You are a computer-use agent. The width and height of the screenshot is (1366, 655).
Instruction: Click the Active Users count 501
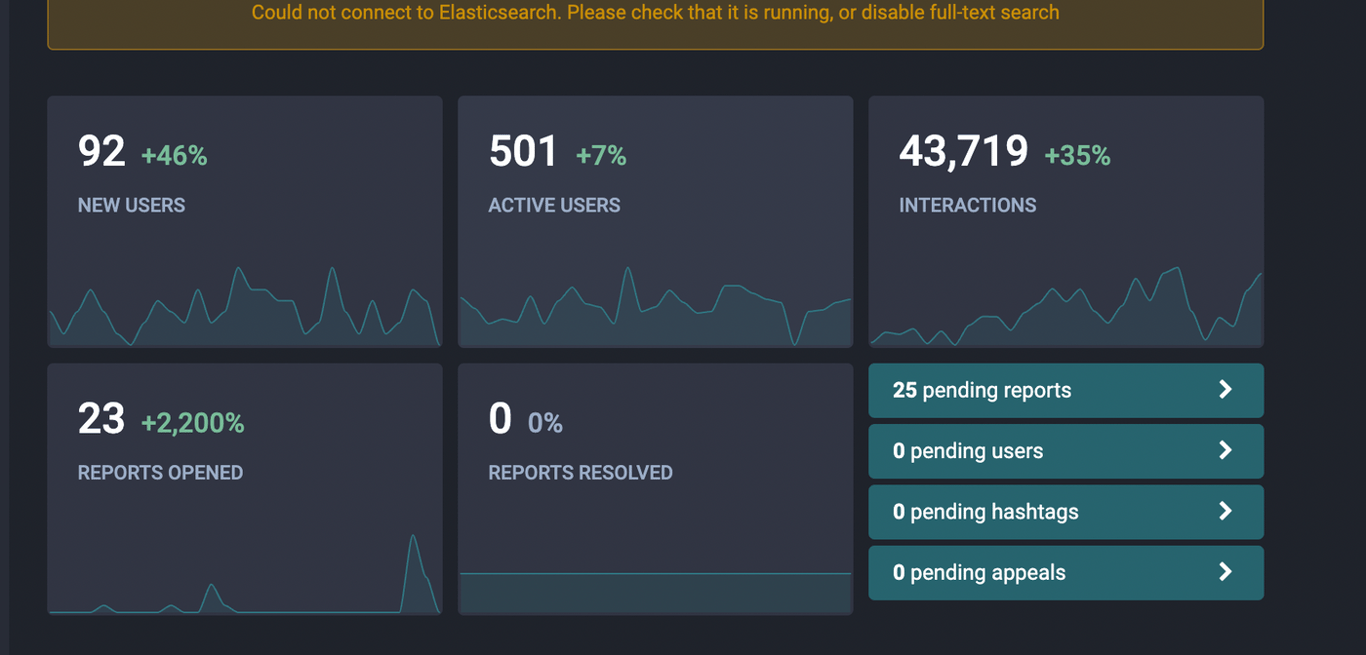(524, 152)
